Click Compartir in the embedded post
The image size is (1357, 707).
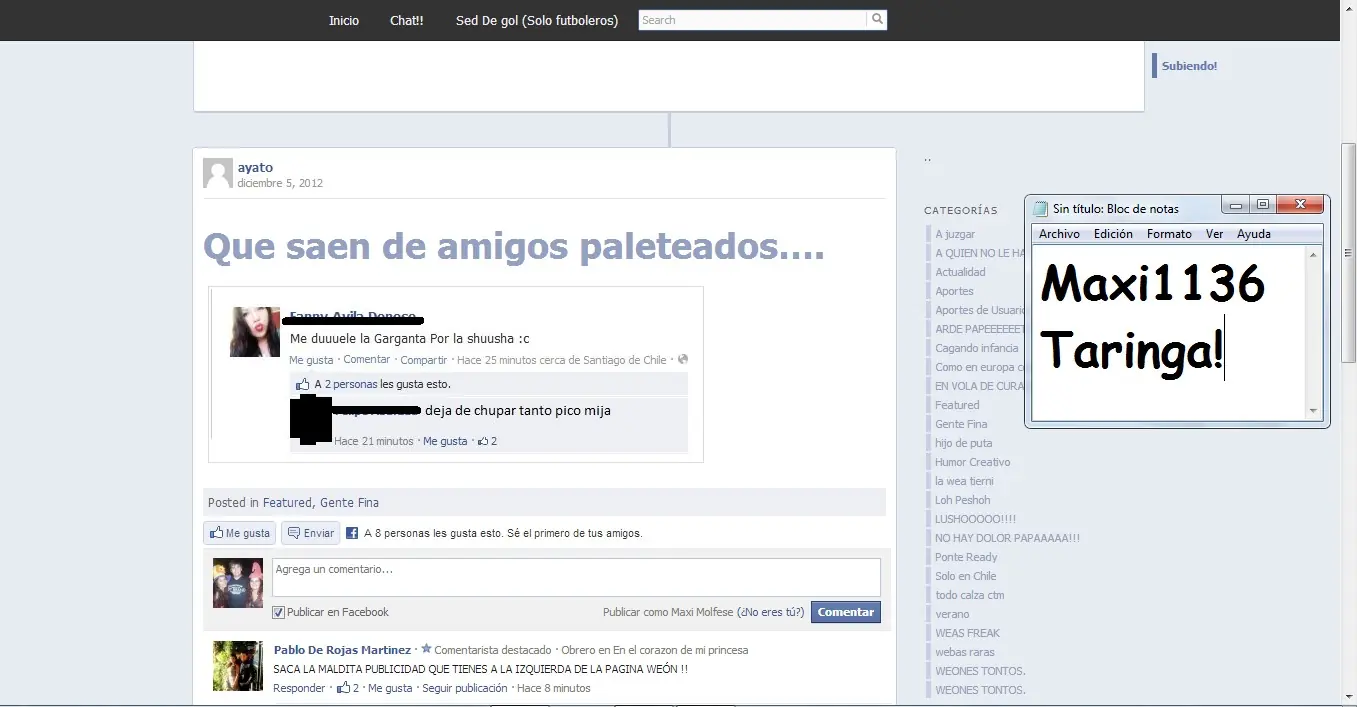pyautogui.click(x=424, y=360)
